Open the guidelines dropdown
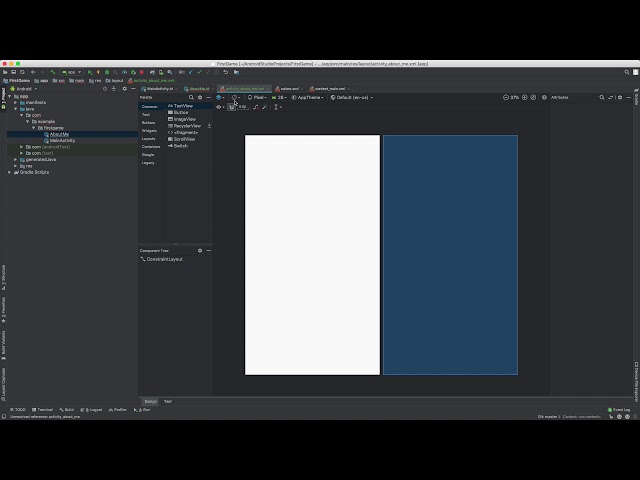Screen dimensions: 640x480 (278, 107)
